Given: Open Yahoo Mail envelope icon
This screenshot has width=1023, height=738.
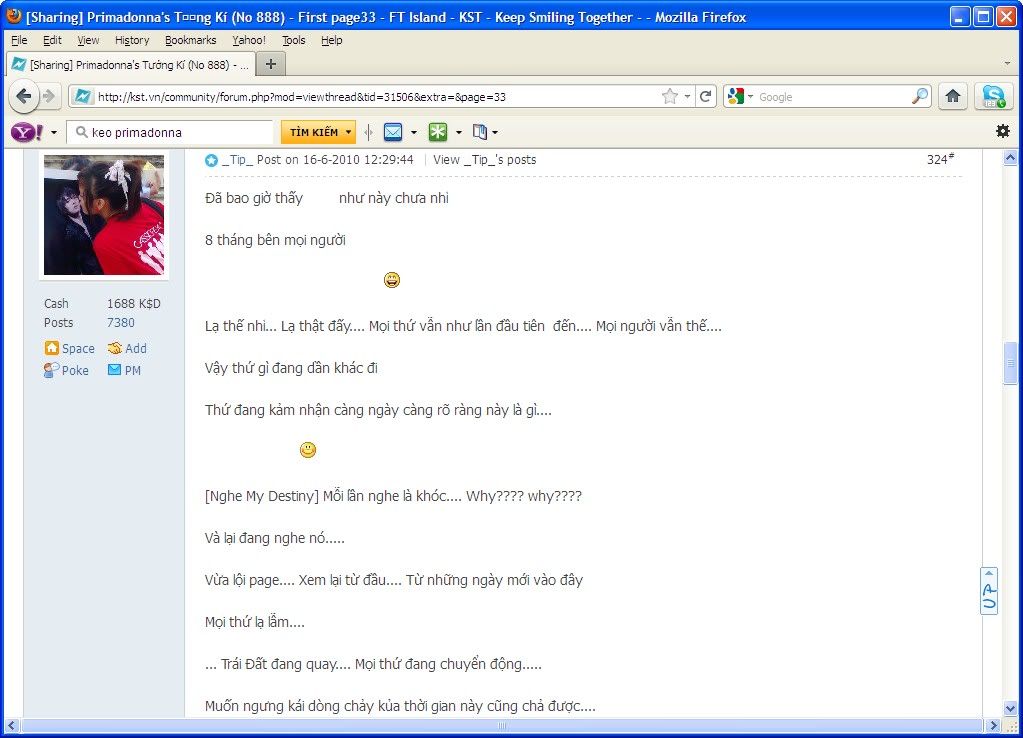Looking at the screenshot, I should tap(393, 132).
